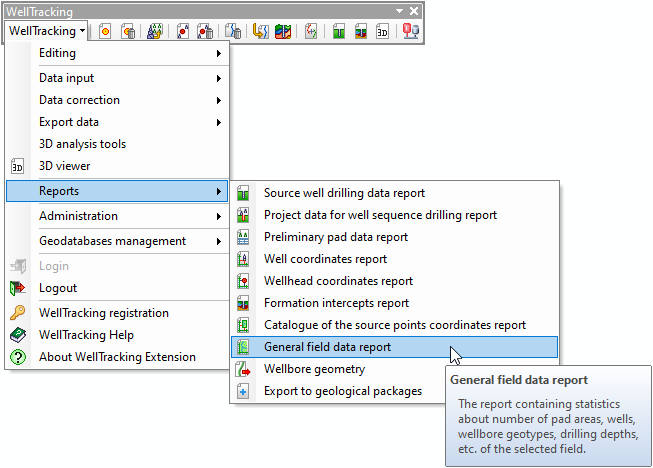Image resolution: width=653 pixels, height=468 pixels.
Task: Expand the Administration submenu arrow
Action: coord(219,217)
